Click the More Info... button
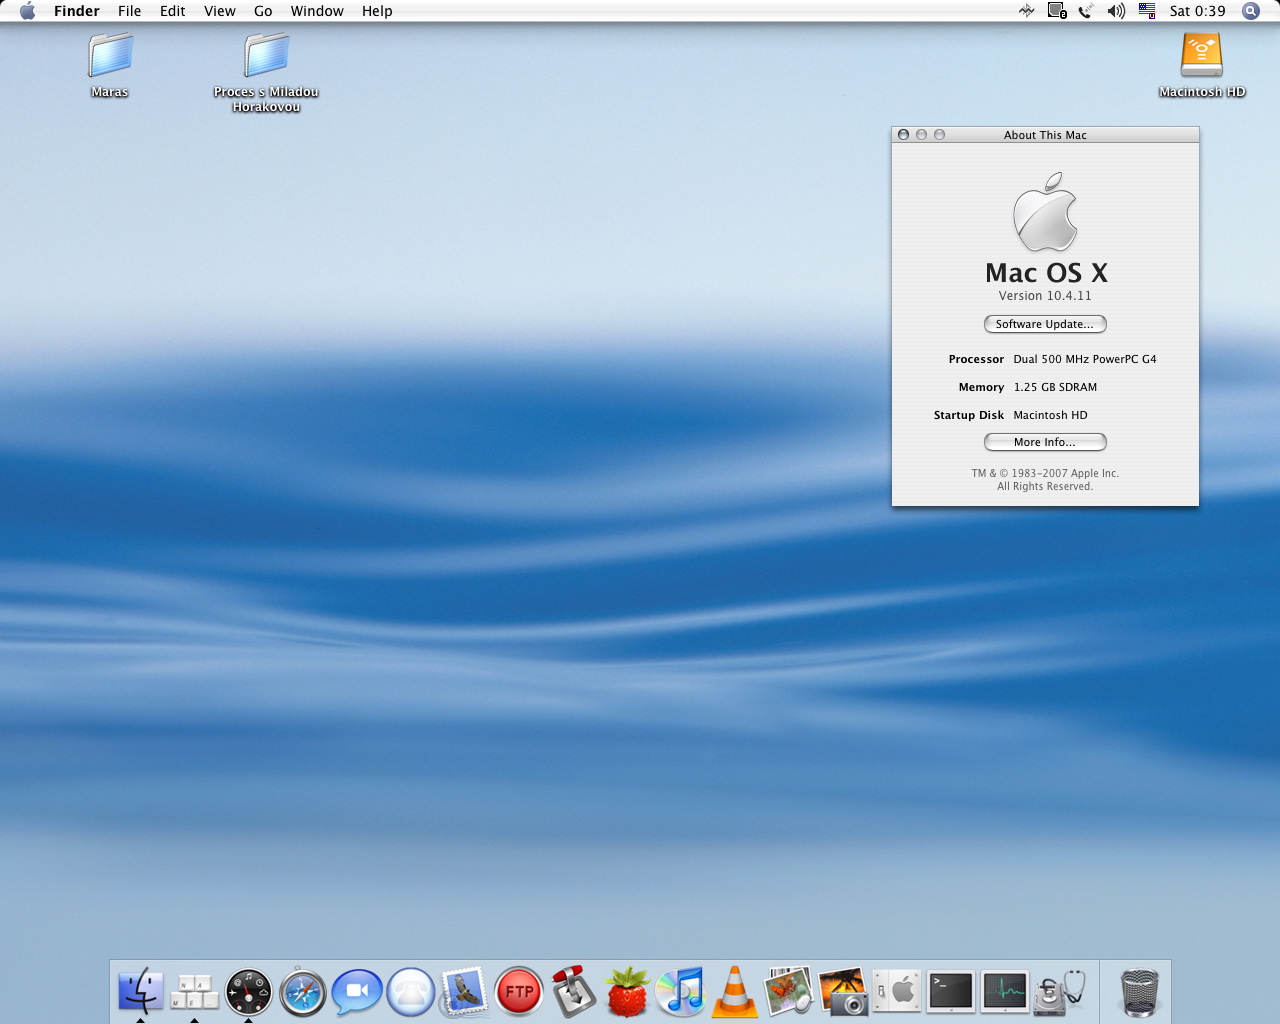The height and width of the screenshot is (1024, 1280). (1045, 442)
